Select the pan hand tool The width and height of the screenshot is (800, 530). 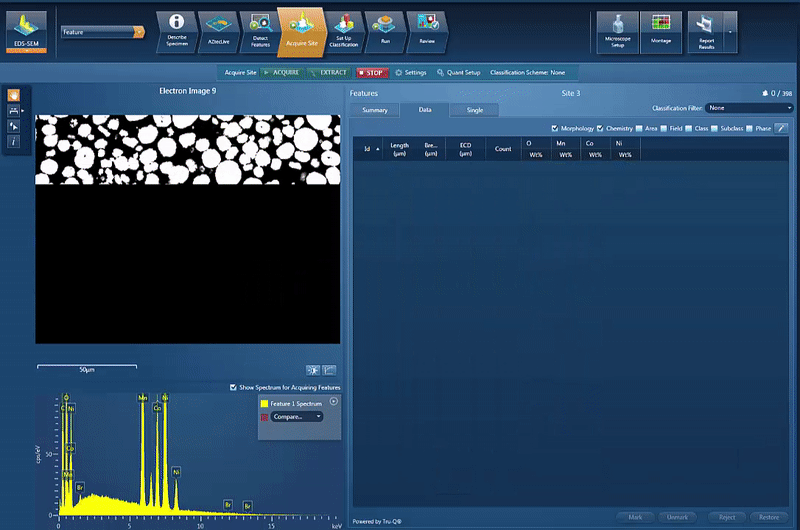tap(14, 95)
